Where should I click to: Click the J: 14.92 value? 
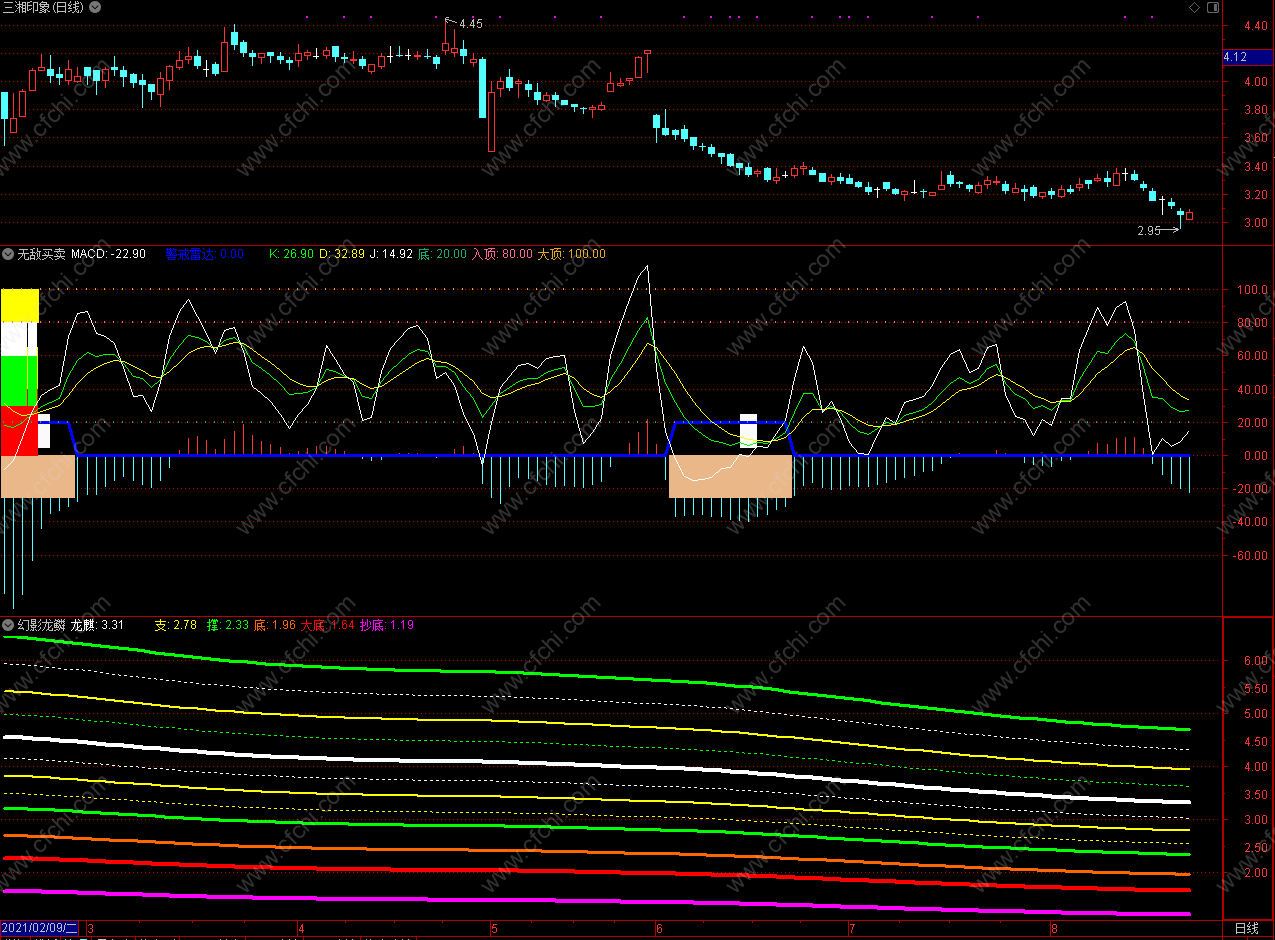click(392, 254)
